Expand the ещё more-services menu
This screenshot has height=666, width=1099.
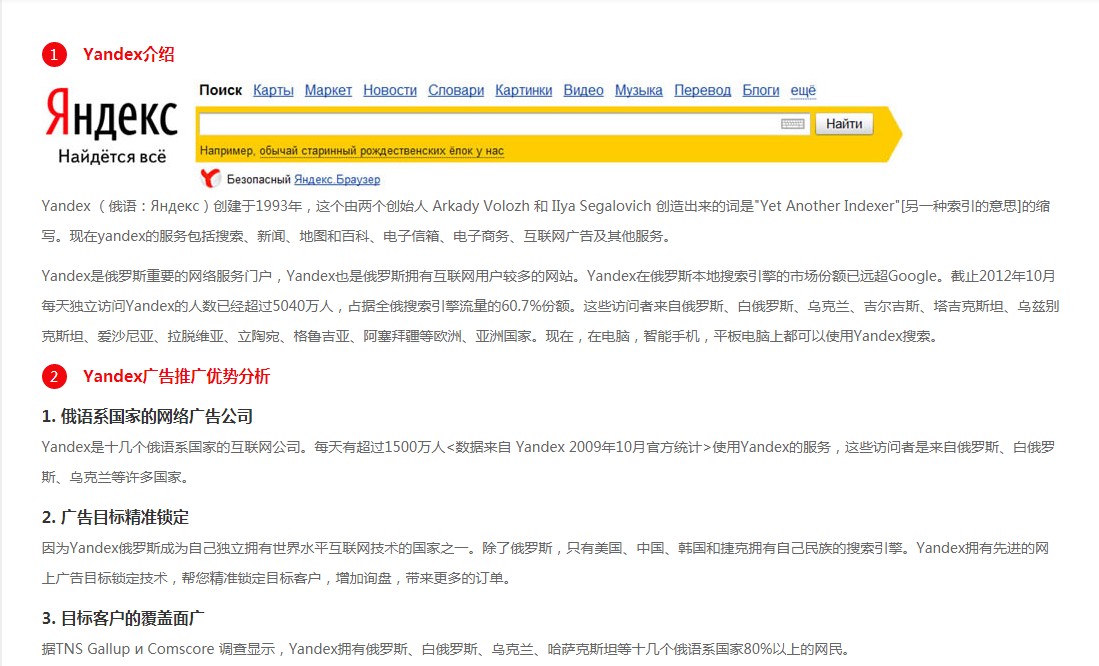coord(803,90)
